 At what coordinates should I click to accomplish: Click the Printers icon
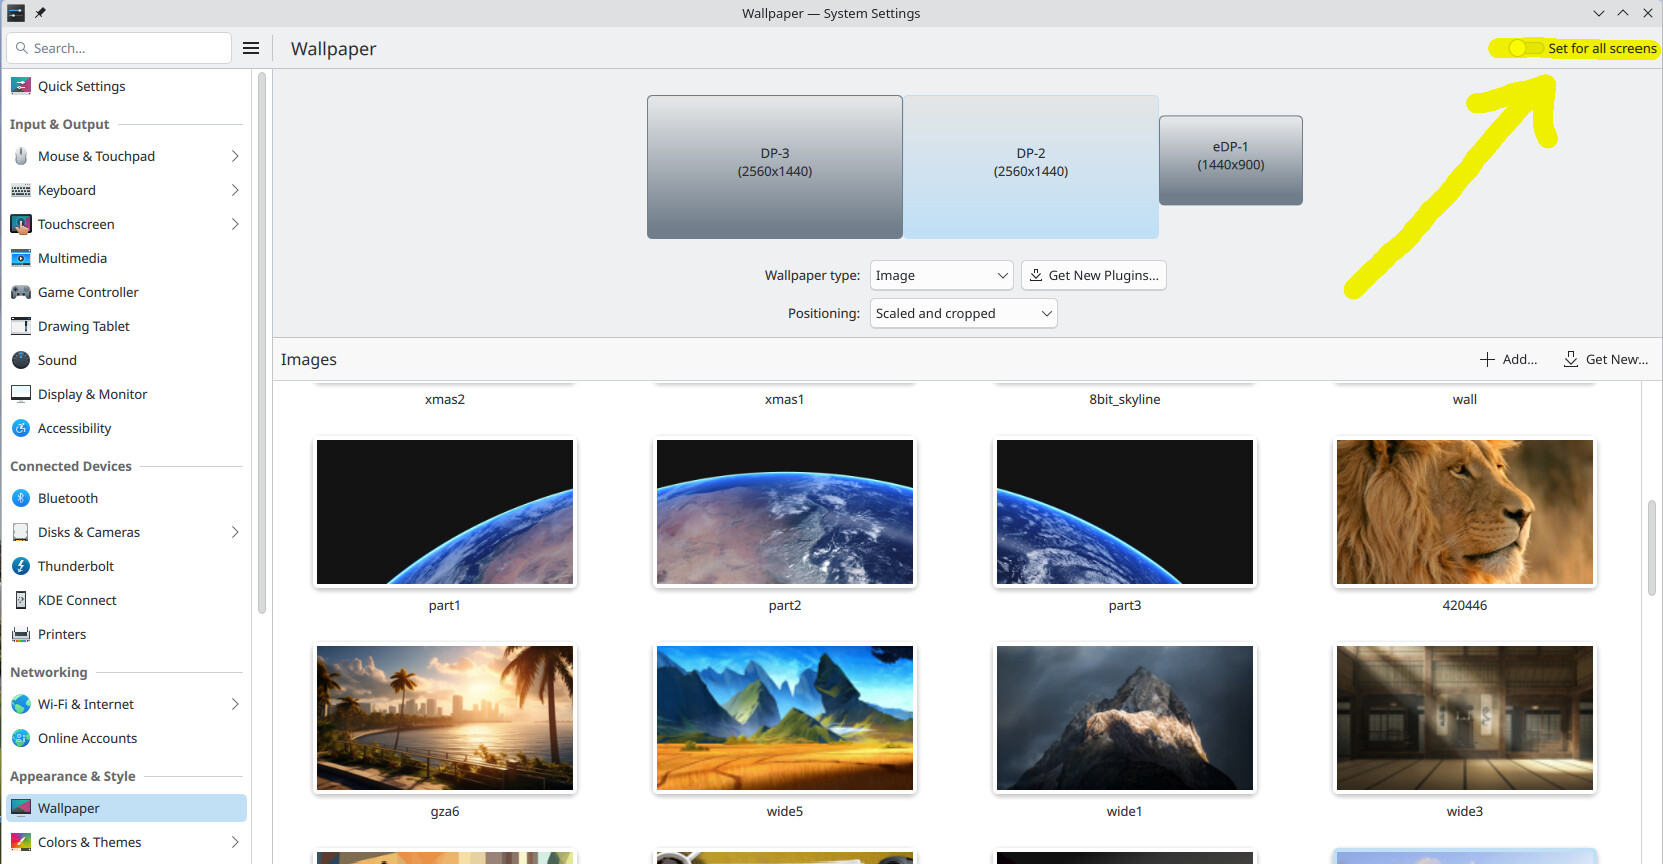tap(21, 634)
